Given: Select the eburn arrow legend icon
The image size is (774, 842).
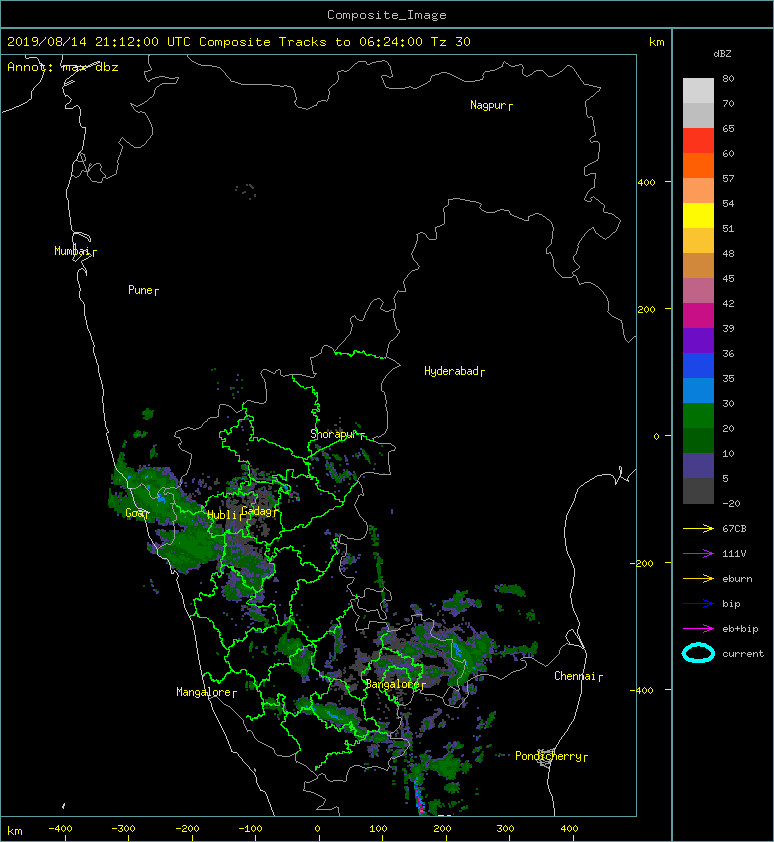Looking at the screenshot, I should tap(698, 579).
